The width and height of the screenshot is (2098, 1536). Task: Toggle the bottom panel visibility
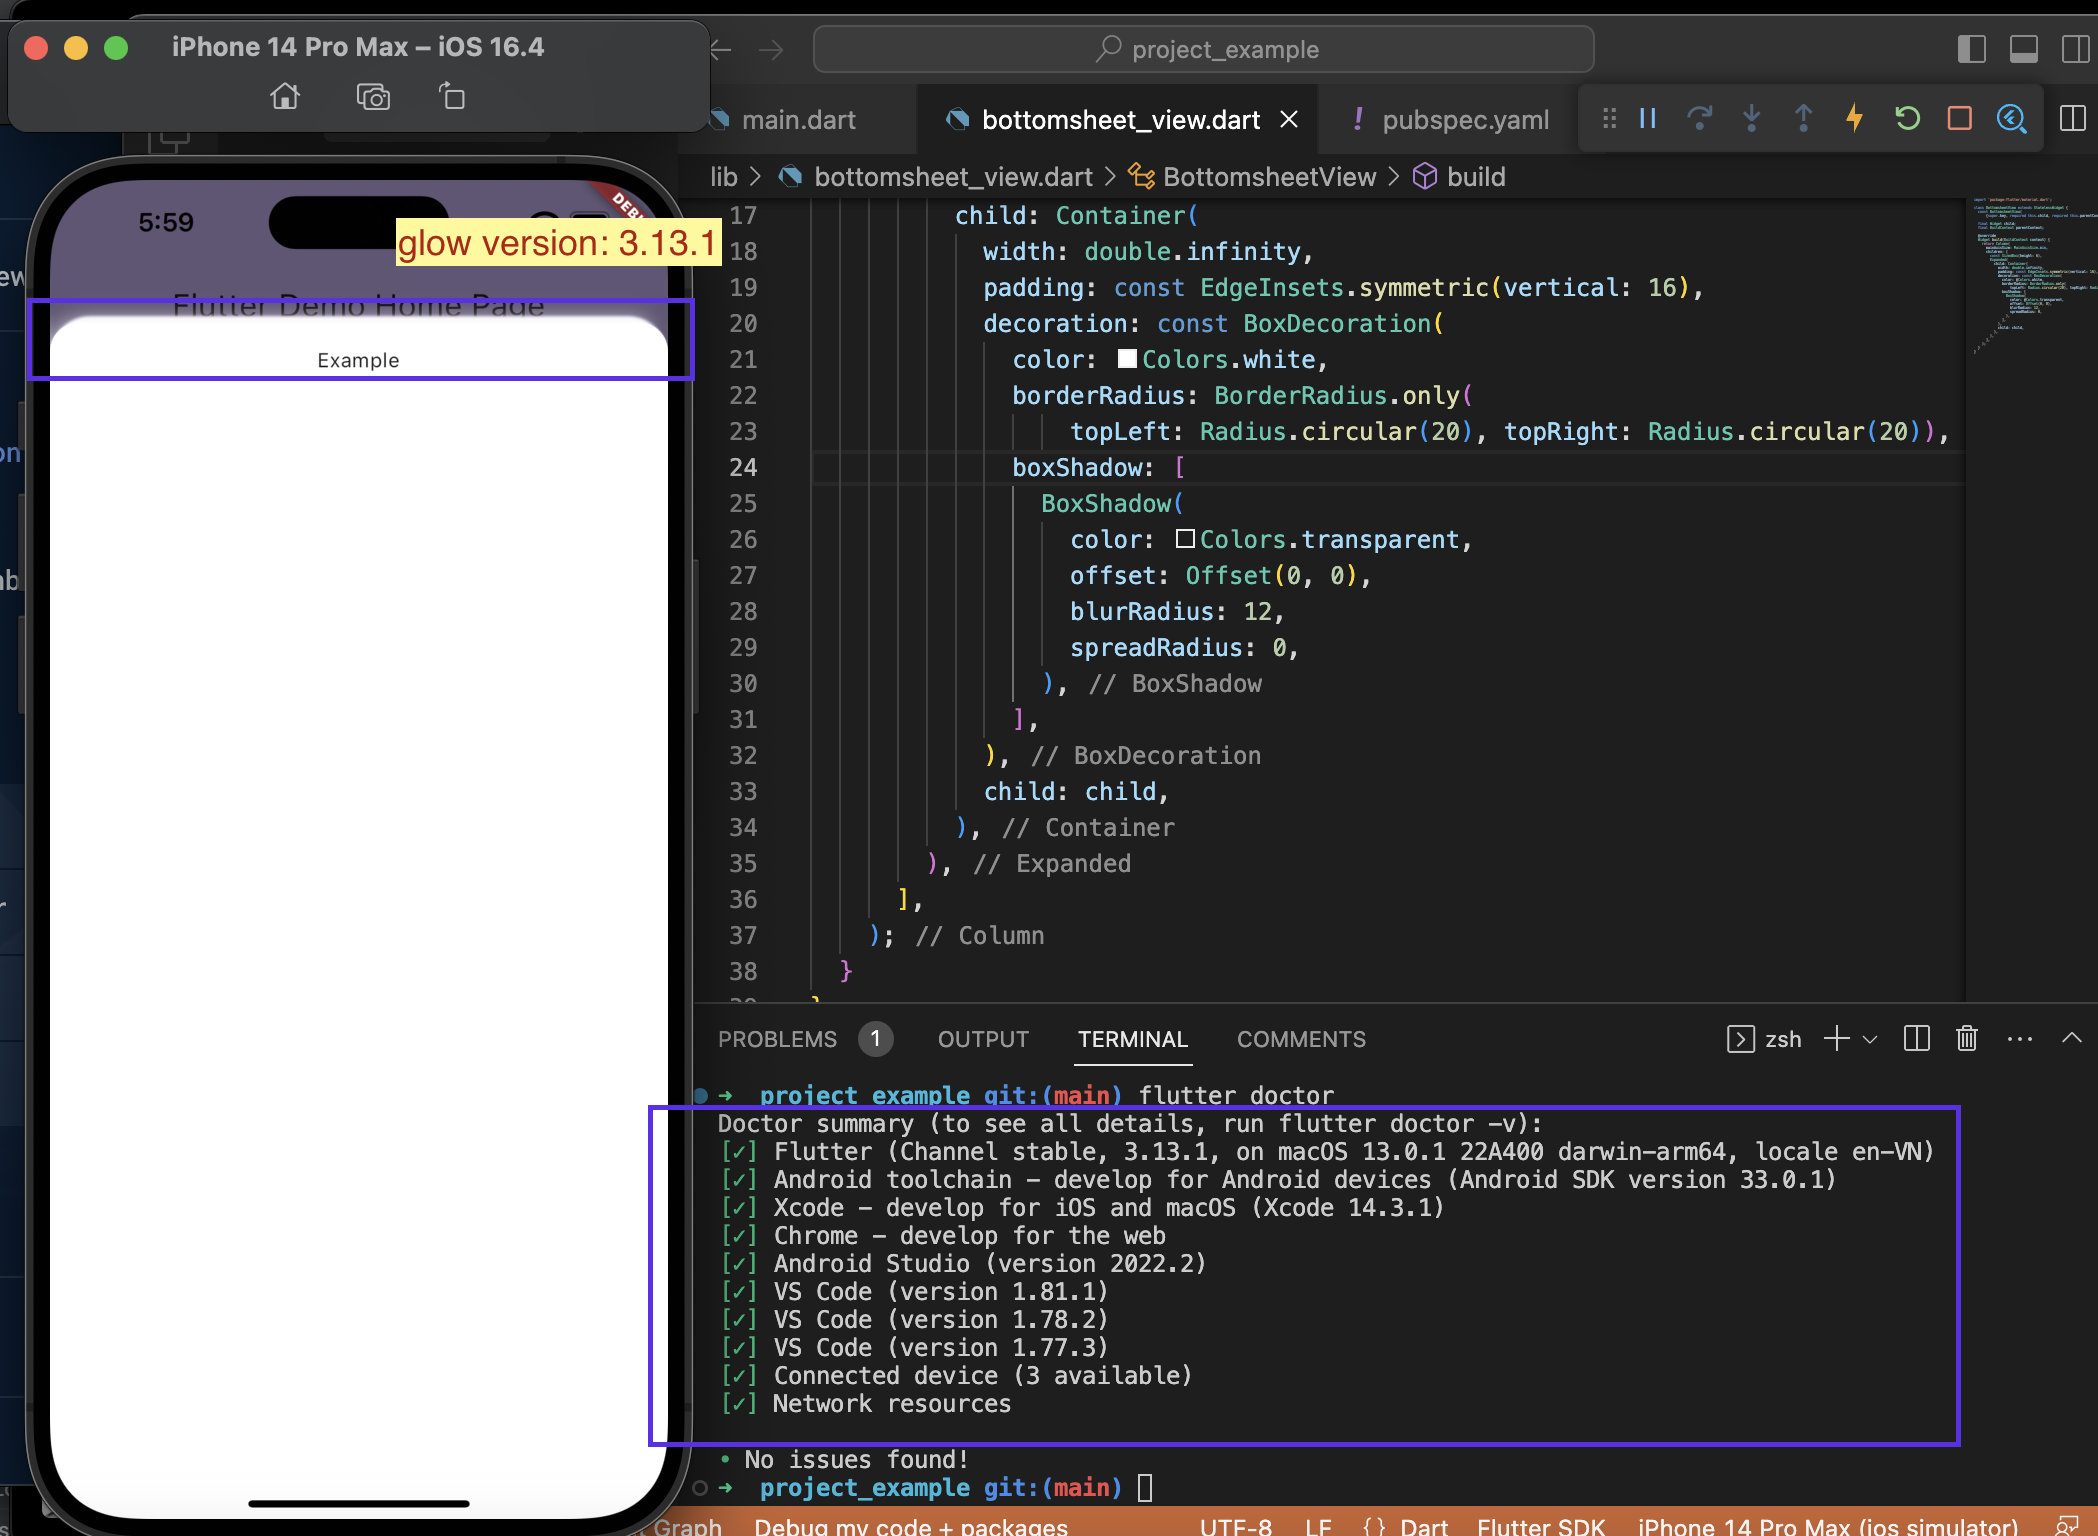[2024, 48]
